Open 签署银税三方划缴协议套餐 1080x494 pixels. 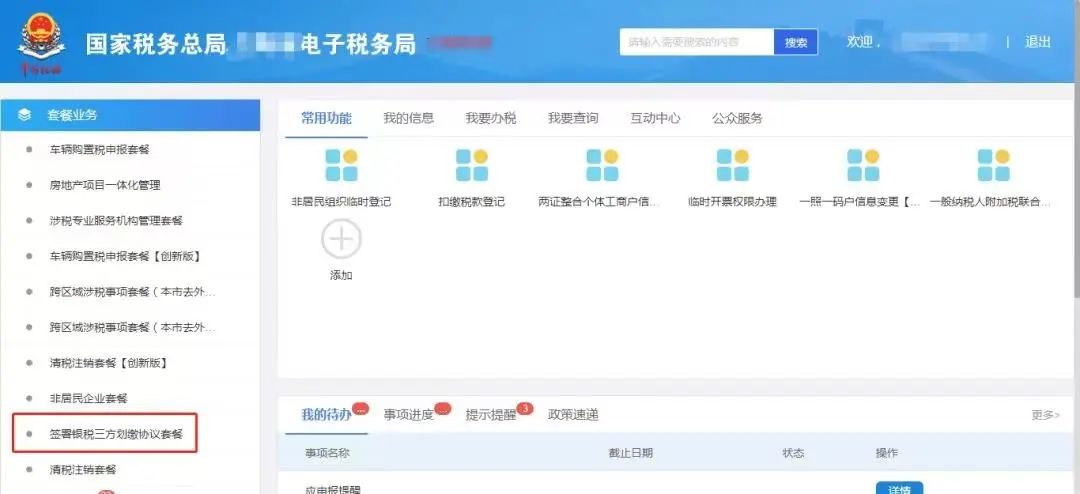116,434
